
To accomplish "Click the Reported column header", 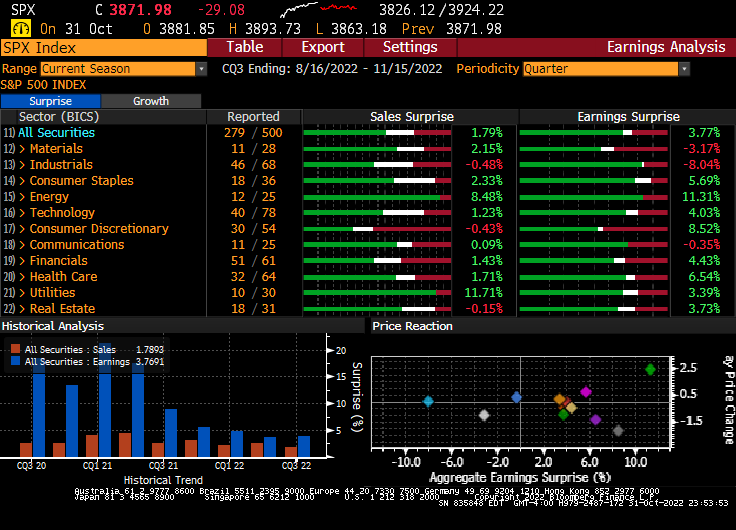I will pyautogui.click(x=253, y=116).
